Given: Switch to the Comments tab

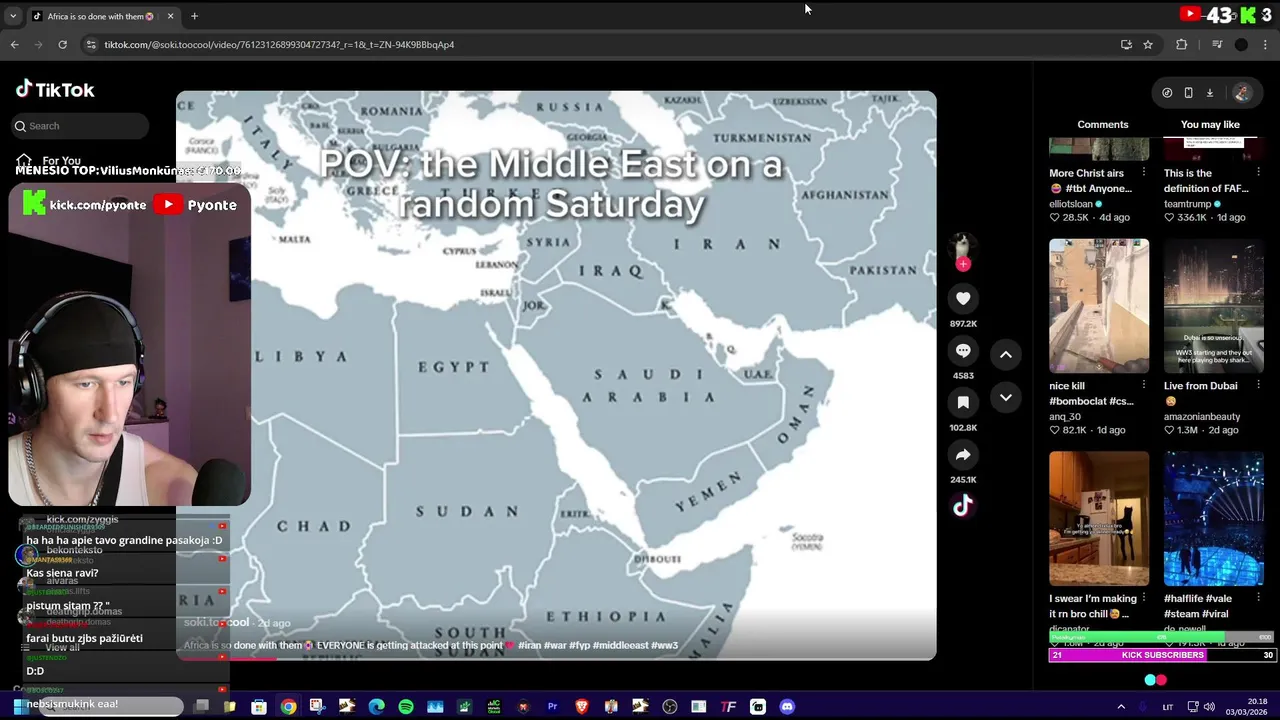Looking at the screenshot, I should pyautogui.click(x=1102, y=124).
